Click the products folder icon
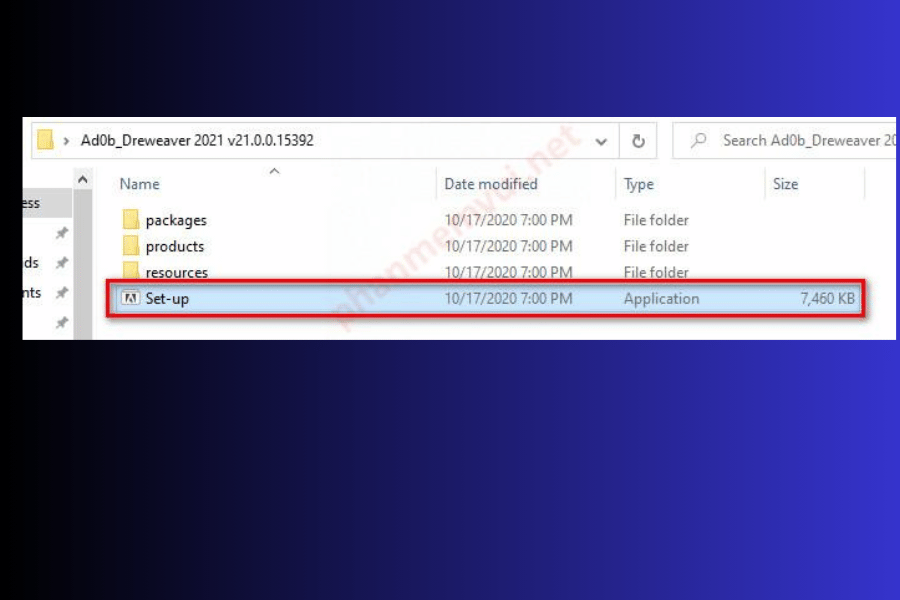This screenshot has height=600, width=900. point(130,246)
